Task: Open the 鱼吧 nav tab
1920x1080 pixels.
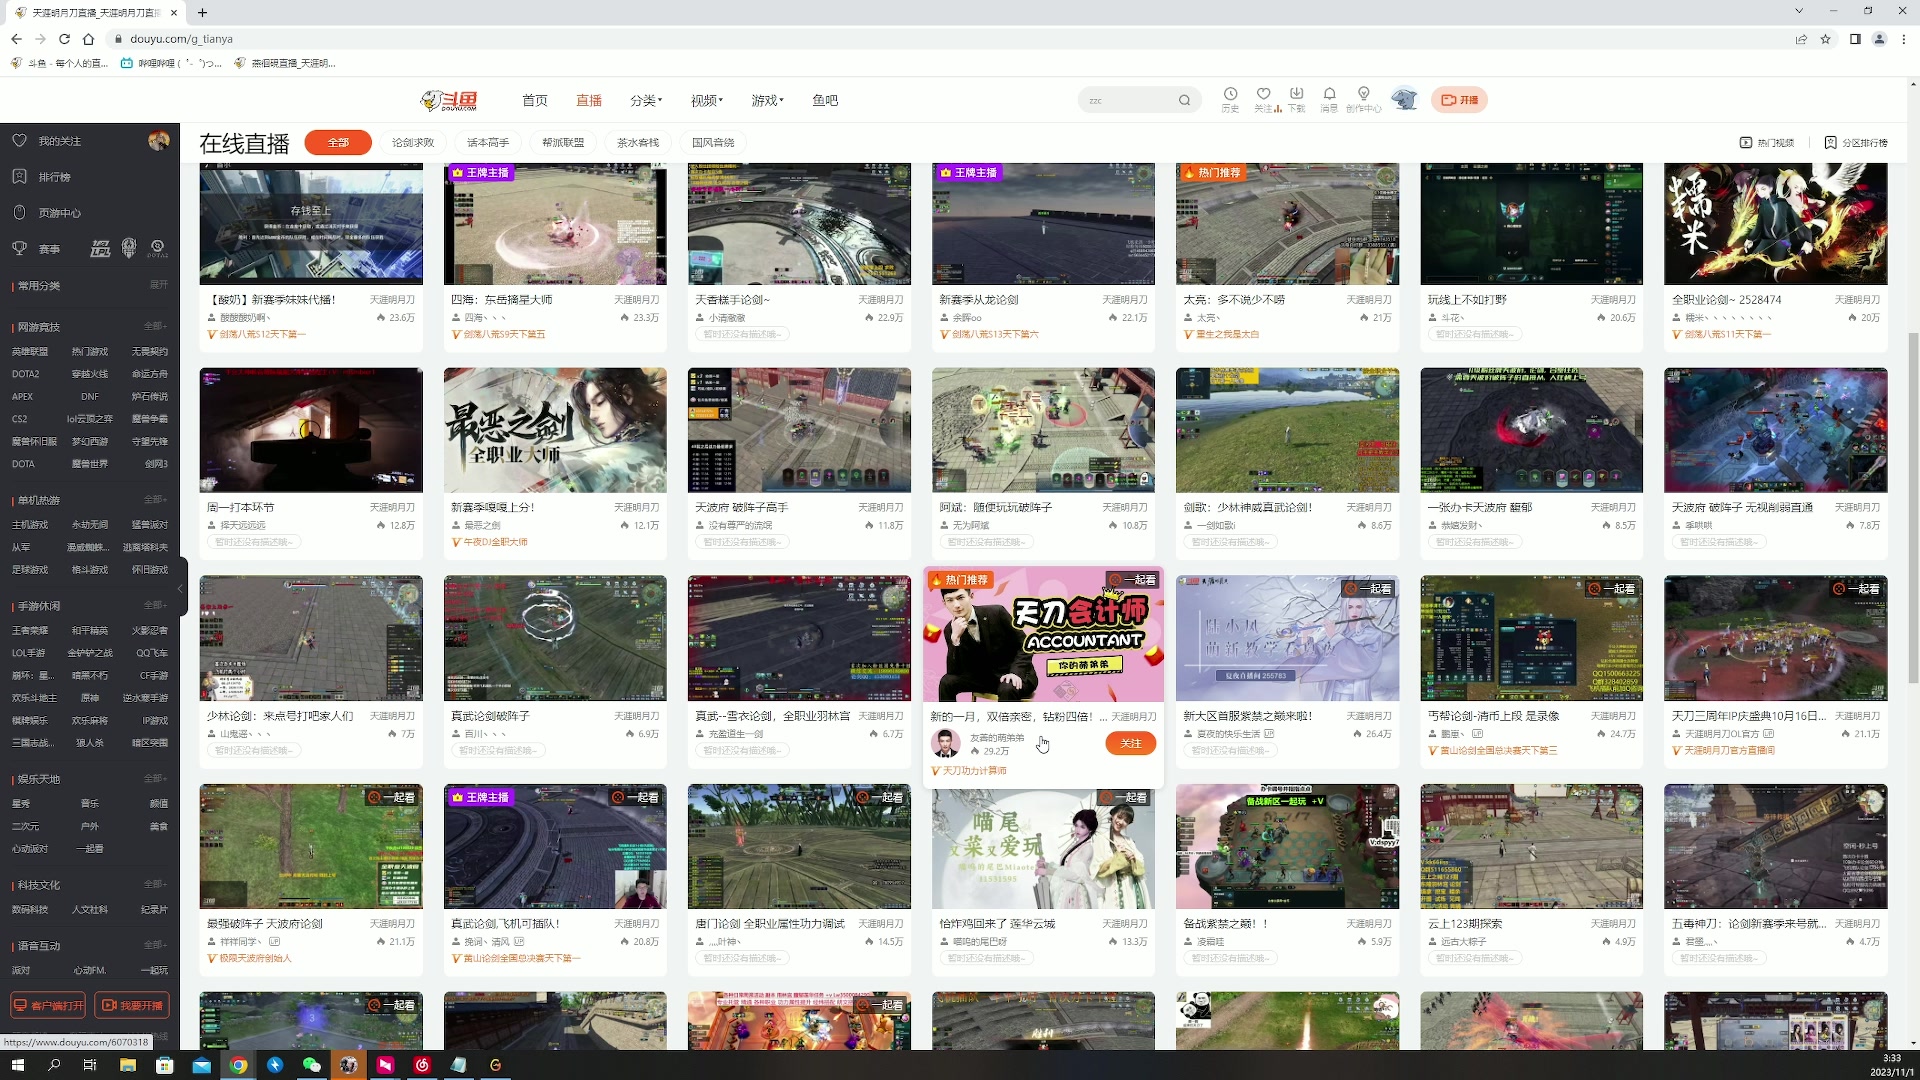Action: [x=825, y=100]
